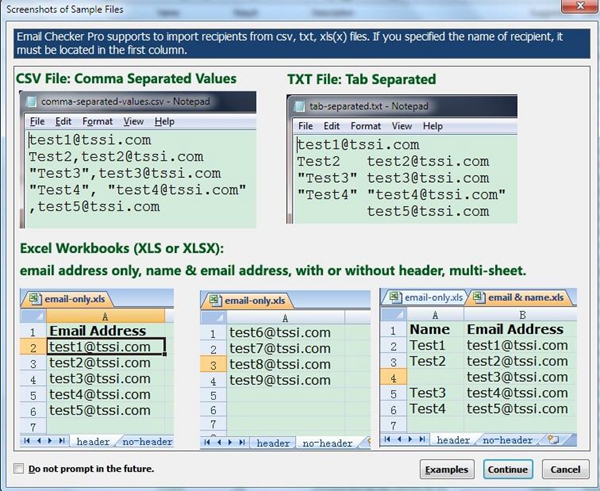Switch to email & name.xls workbook tab

click(517, 297)
